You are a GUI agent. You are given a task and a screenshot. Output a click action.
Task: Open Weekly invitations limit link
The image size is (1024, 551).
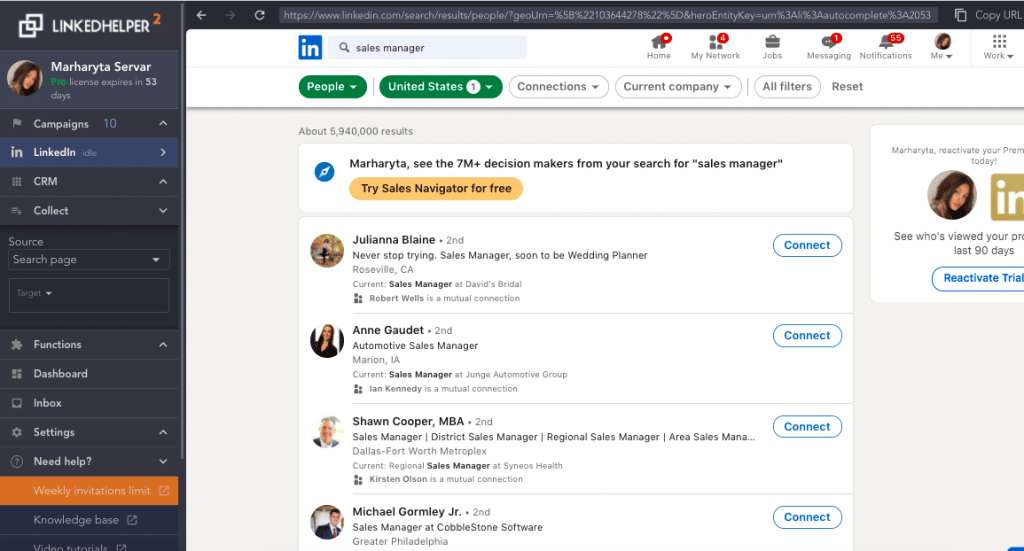click(x=92, y=491)
